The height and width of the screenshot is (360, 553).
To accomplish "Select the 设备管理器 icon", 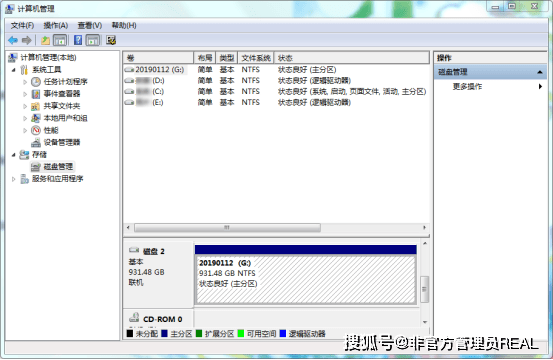I will pos(36,142).
